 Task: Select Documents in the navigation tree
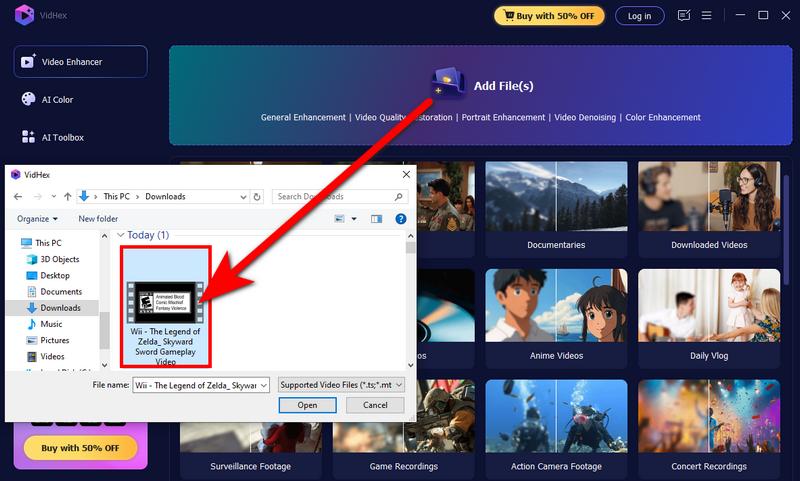(x=61, y=292)
